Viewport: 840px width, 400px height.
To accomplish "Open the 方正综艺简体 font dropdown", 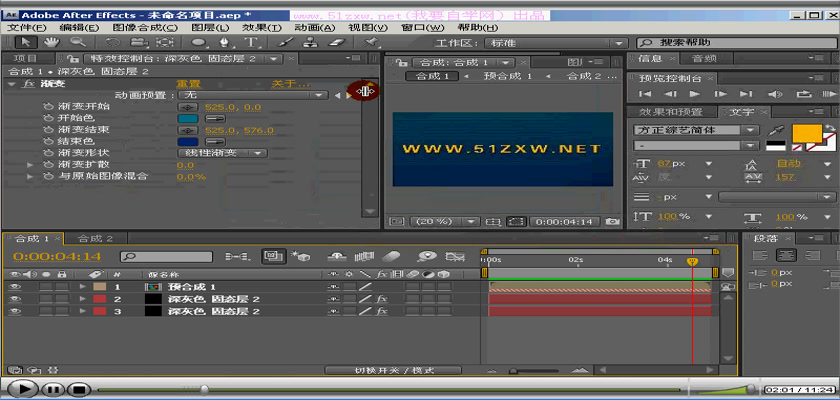I will [x=696, y=130].
